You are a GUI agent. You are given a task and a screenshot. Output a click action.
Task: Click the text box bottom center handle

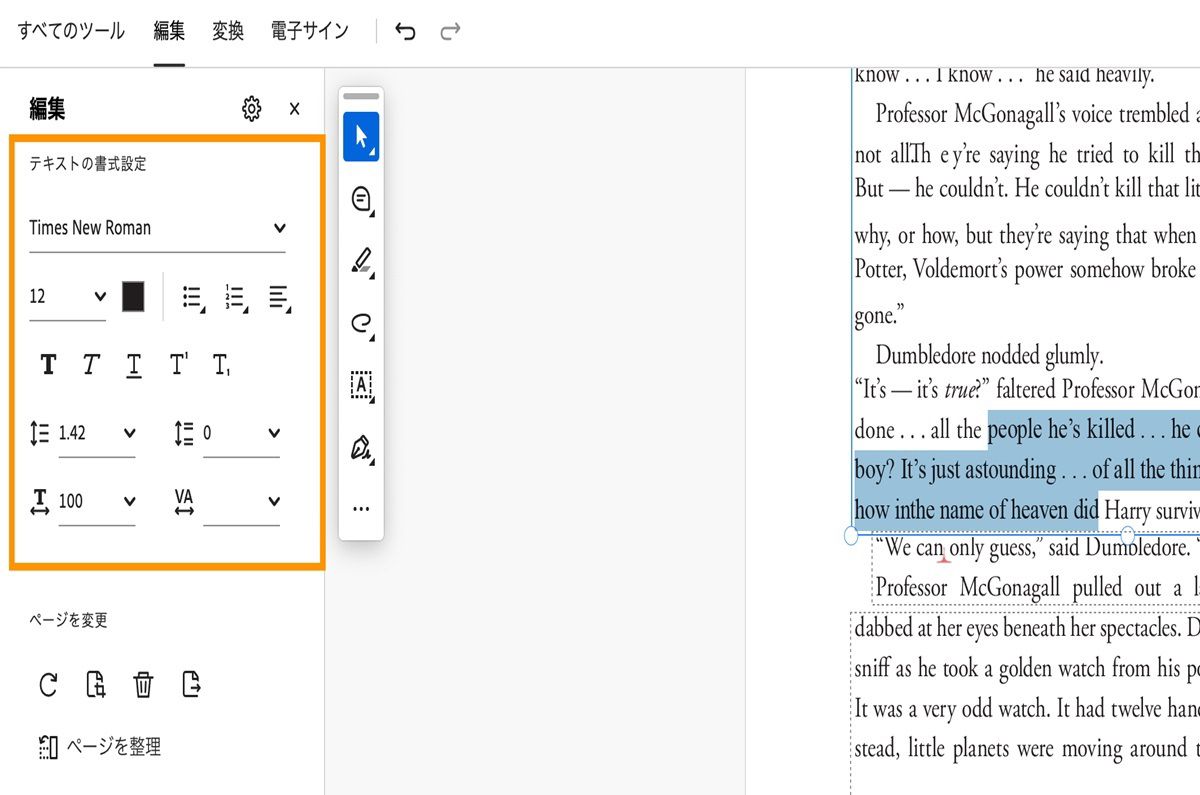pos(1127,536)
